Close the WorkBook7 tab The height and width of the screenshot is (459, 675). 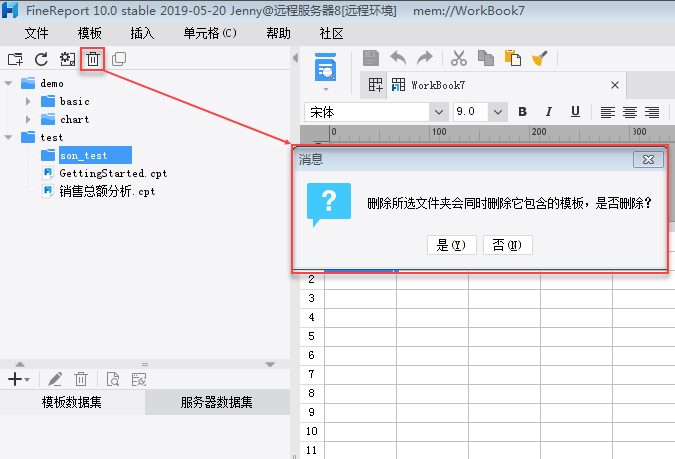[615, 85]
